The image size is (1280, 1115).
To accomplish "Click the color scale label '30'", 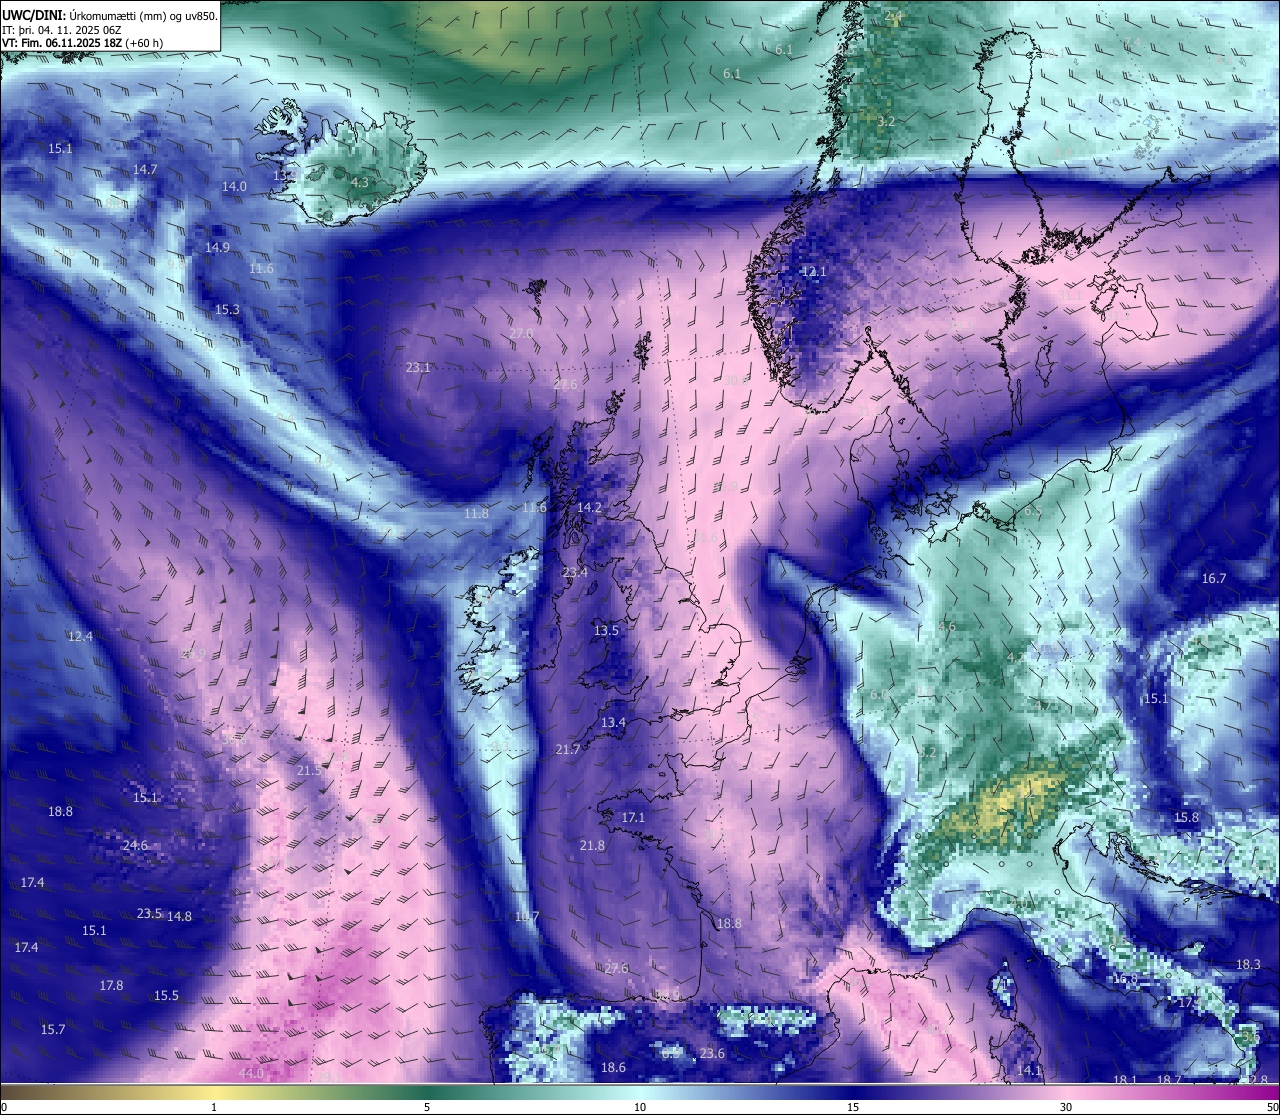I will (x=1066, y=1107).
